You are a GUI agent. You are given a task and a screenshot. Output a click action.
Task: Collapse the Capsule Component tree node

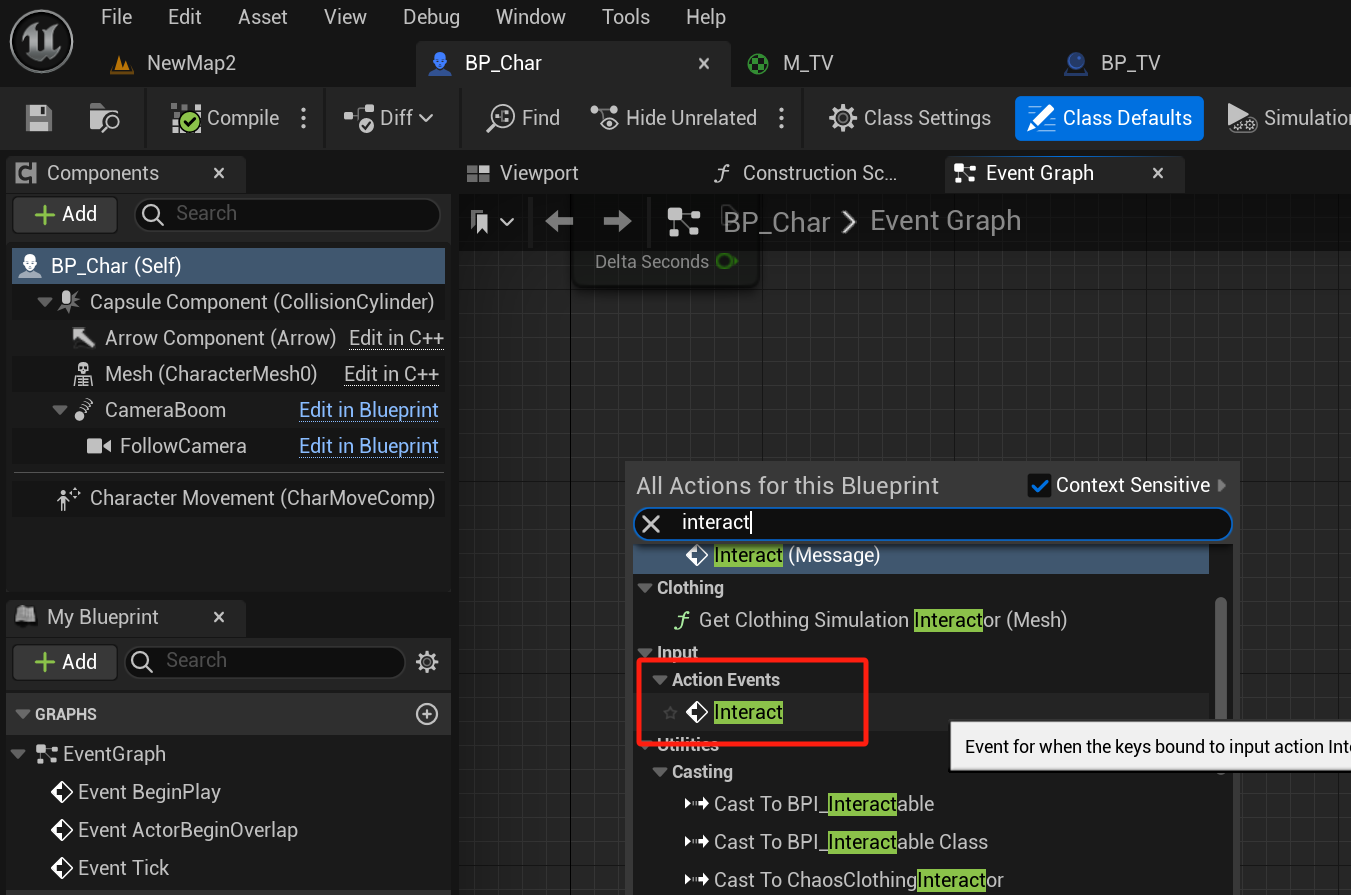pos(44,302)
